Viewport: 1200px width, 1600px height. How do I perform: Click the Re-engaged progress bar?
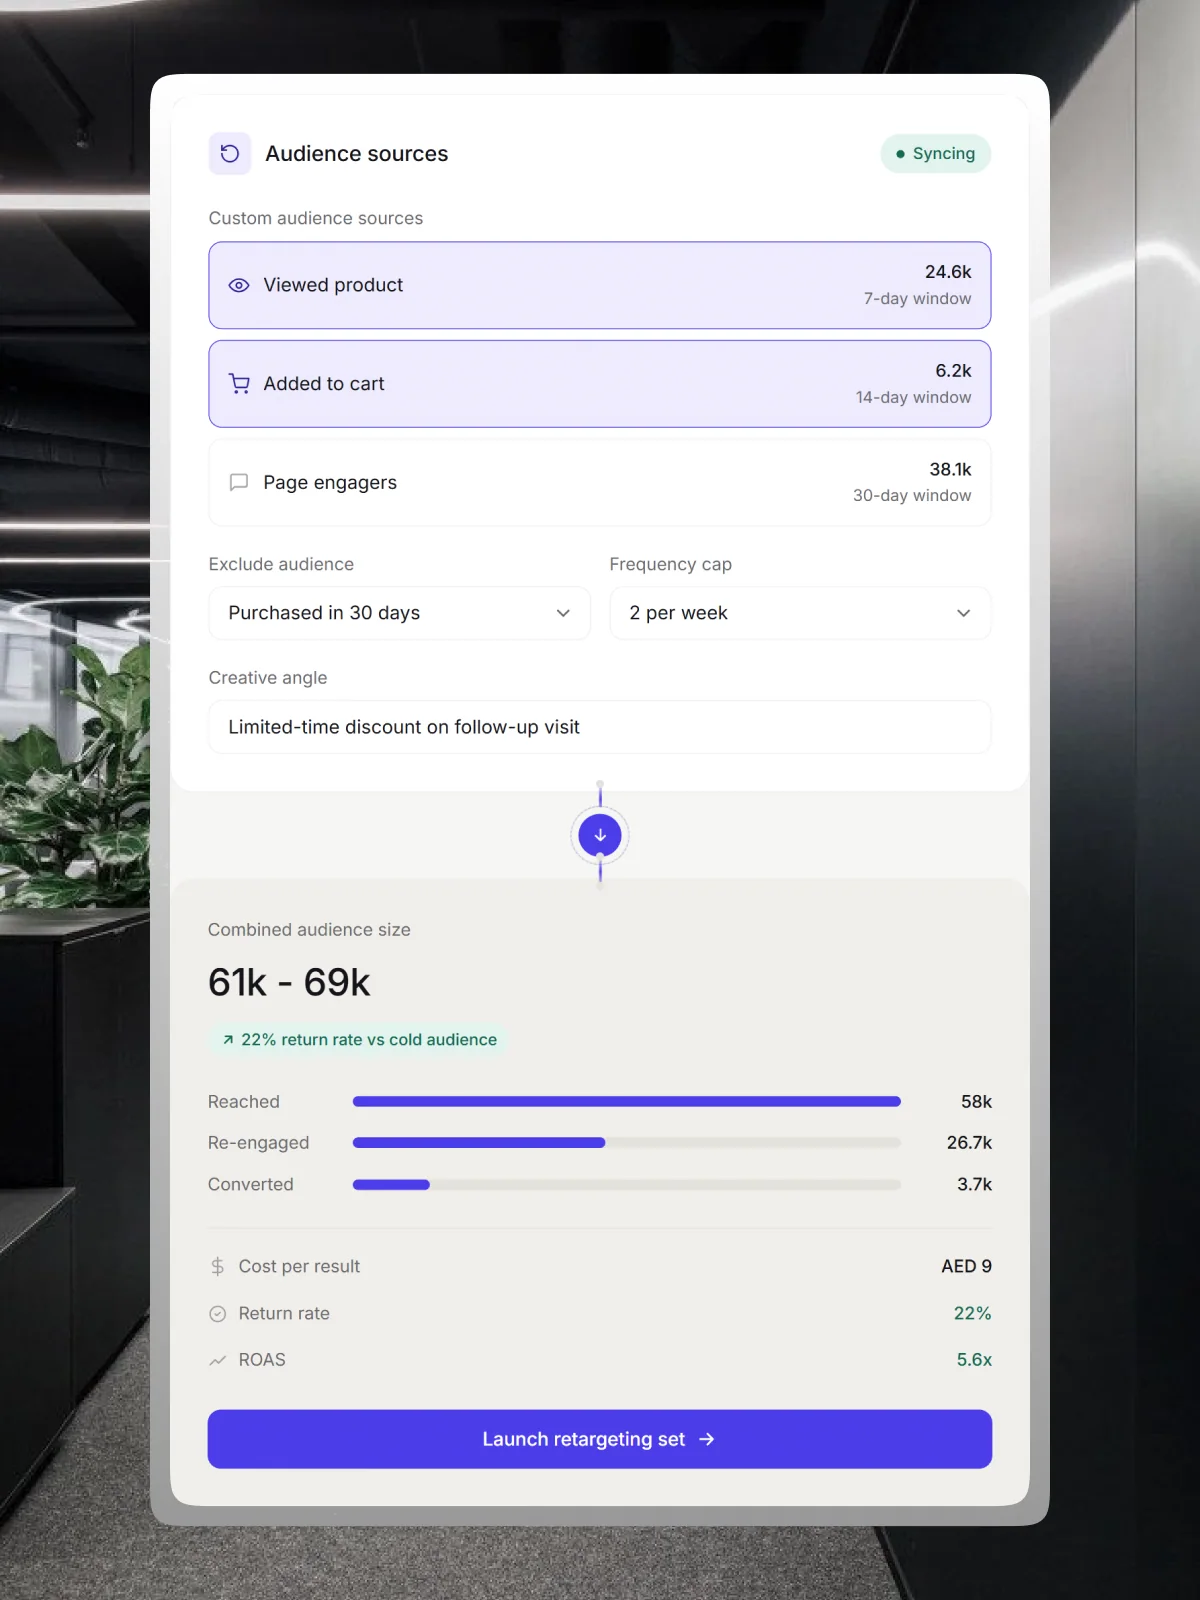pos(627,1143)
